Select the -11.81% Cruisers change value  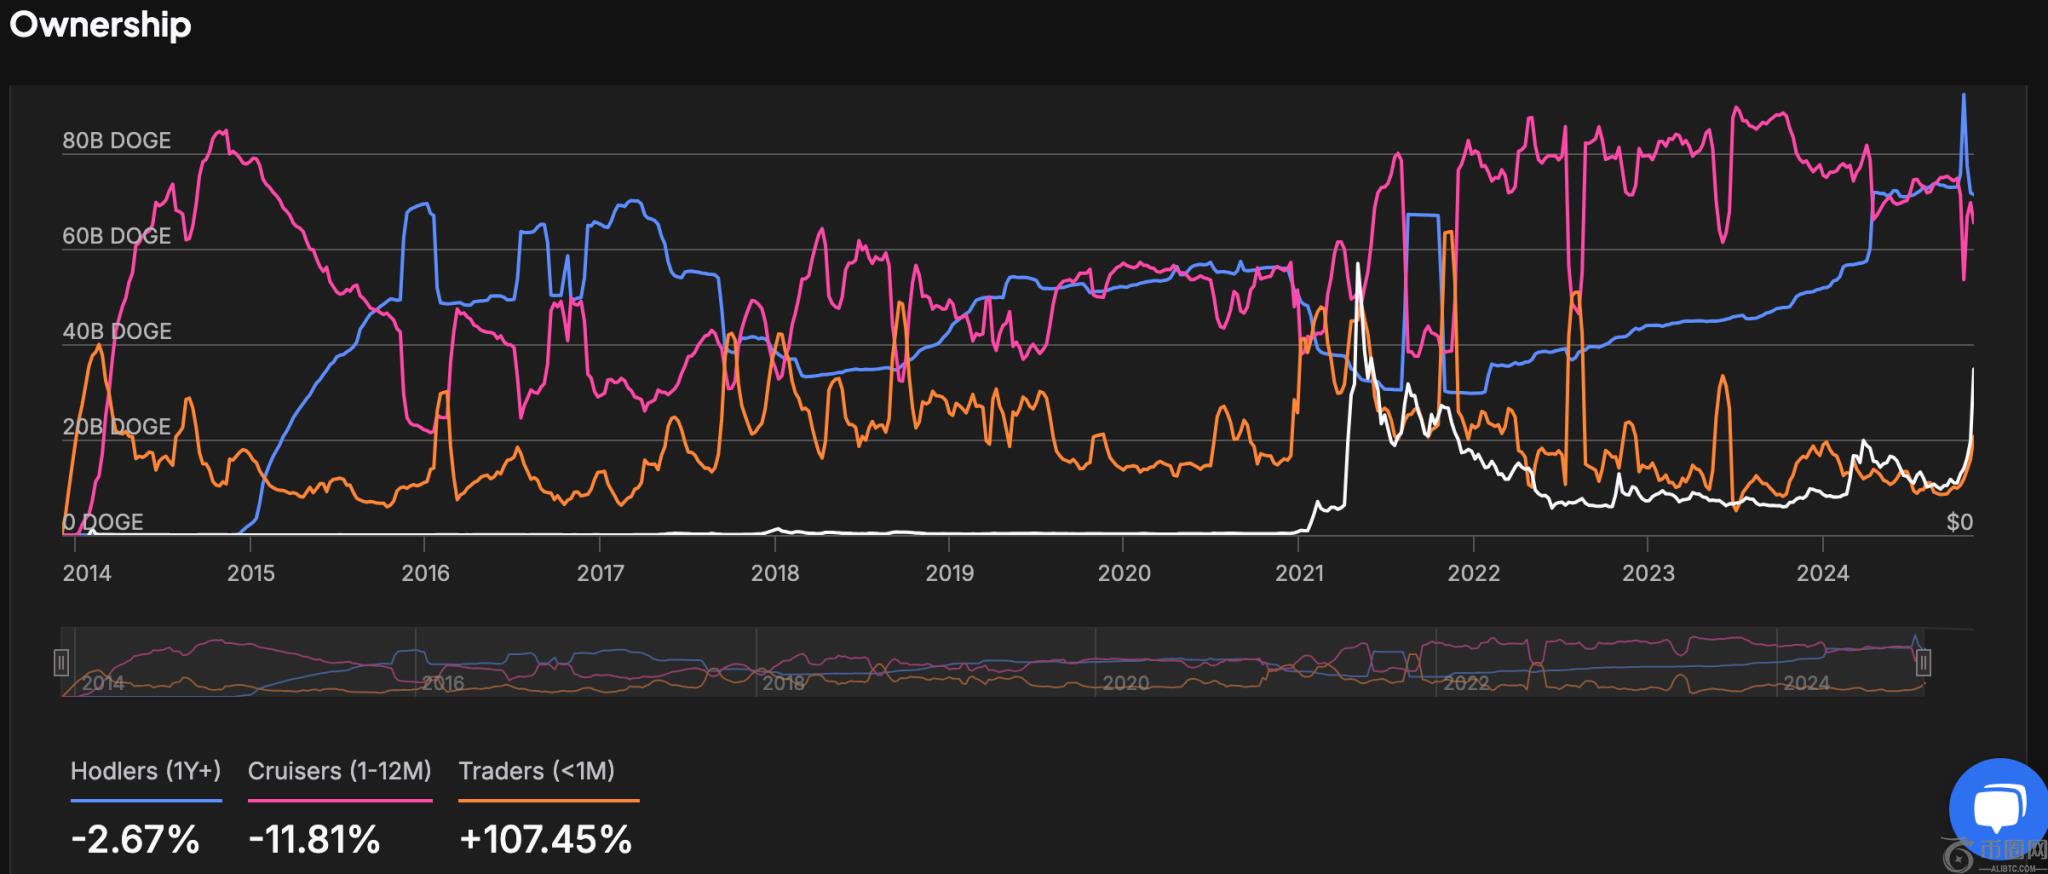[x=314, y=839]
